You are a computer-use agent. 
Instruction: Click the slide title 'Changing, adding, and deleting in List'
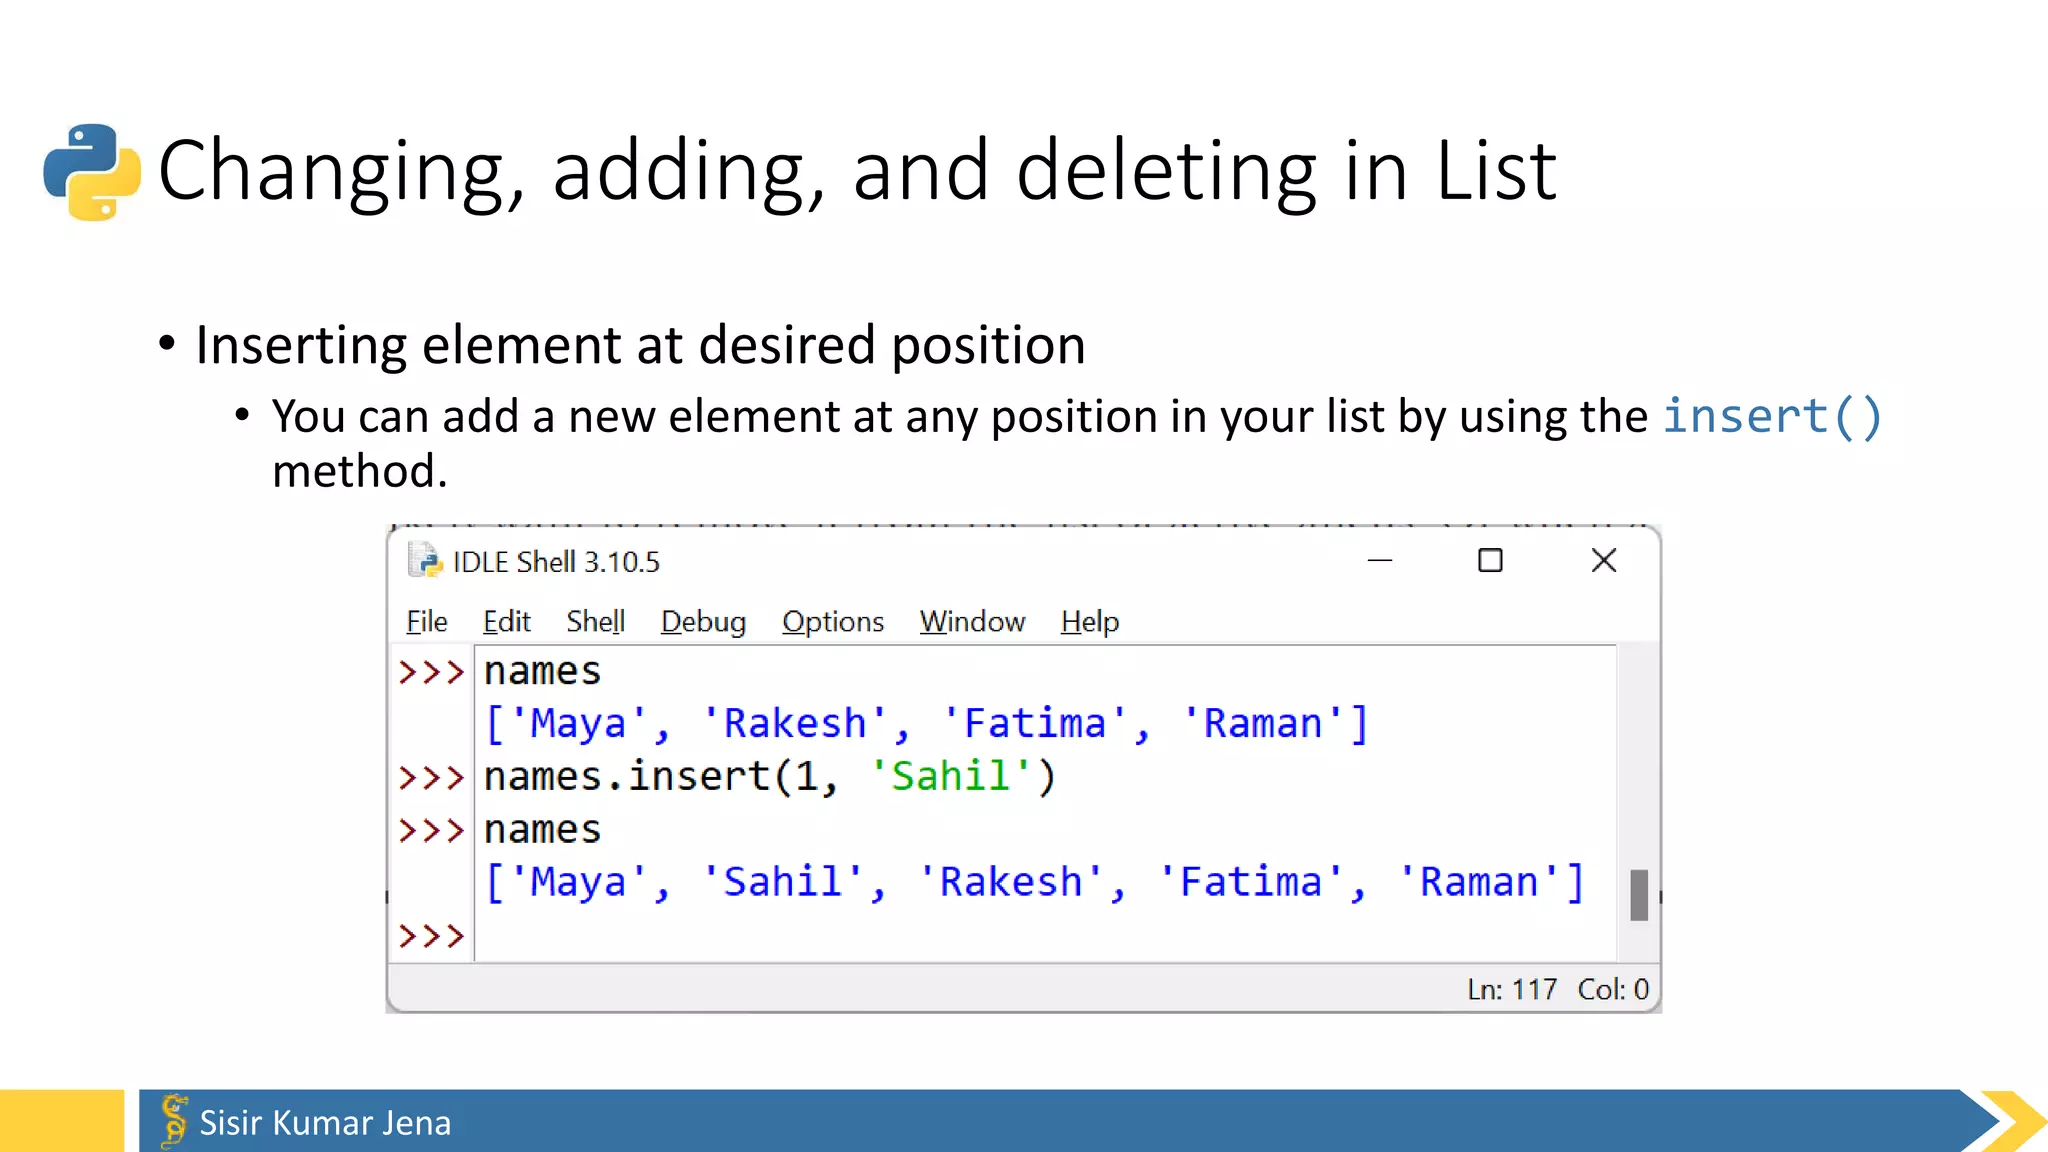pos(857,171)
